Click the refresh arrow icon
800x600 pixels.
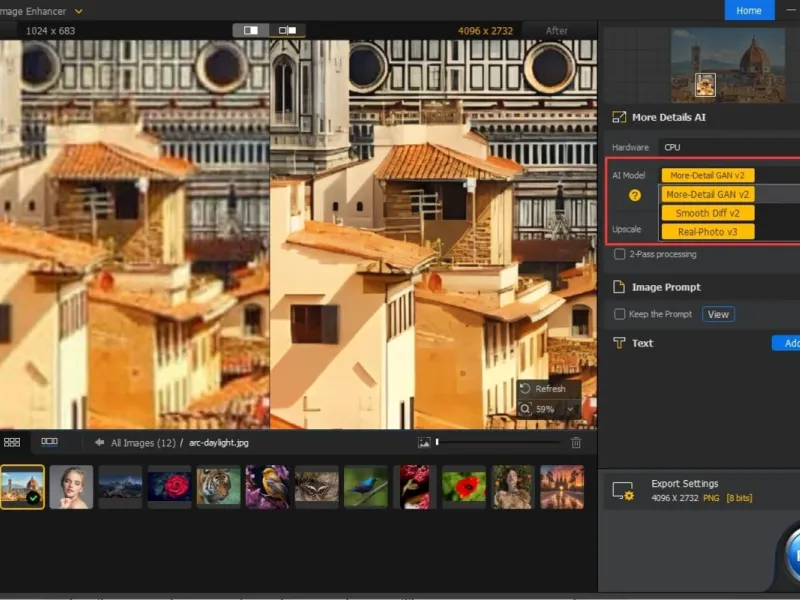coord(525,389)
